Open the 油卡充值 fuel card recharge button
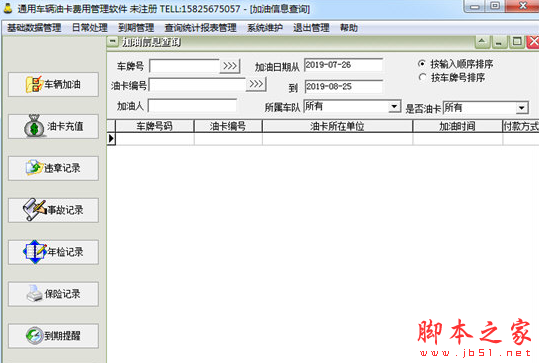Image resolution: width=539 pixels, height=363 pixels. point(53,126)
